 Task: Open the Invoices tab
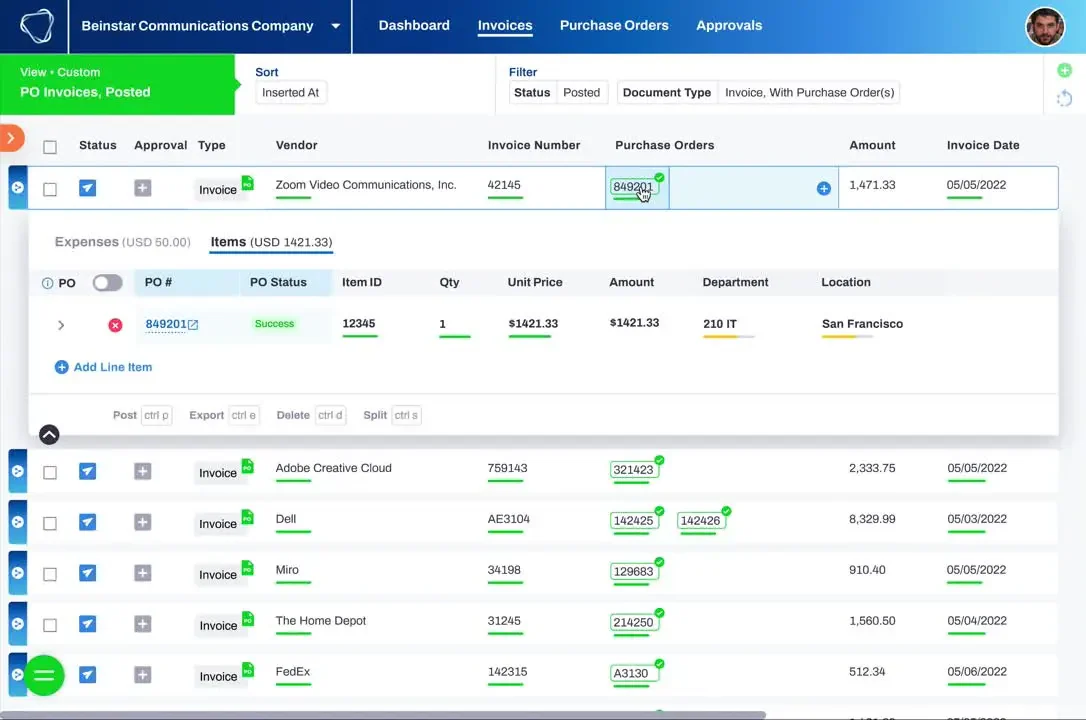[505, 26]
